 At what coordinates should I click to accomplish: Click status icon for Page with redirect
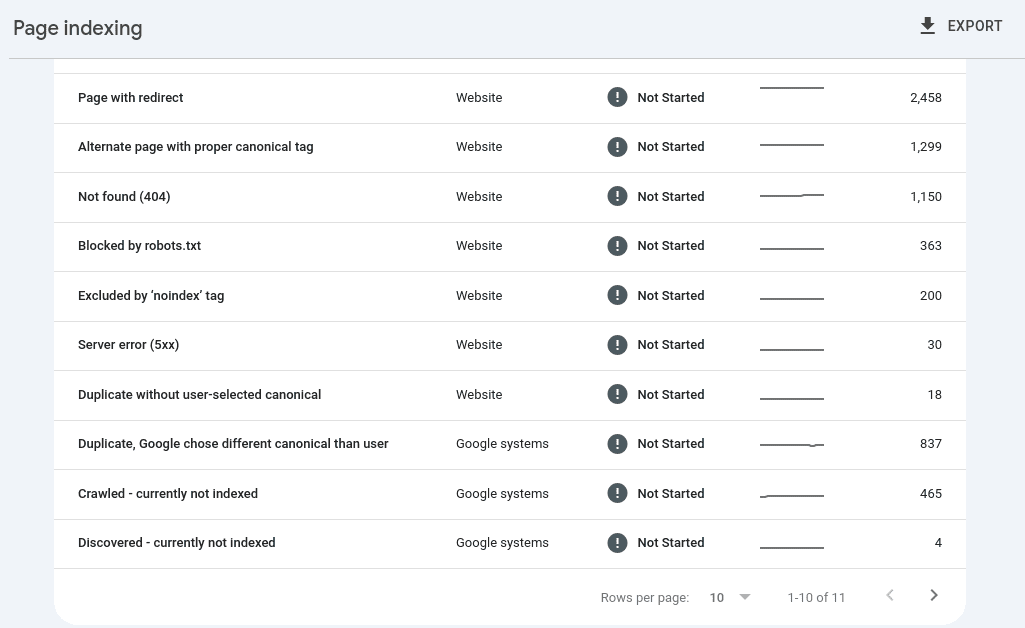[617, 97]
